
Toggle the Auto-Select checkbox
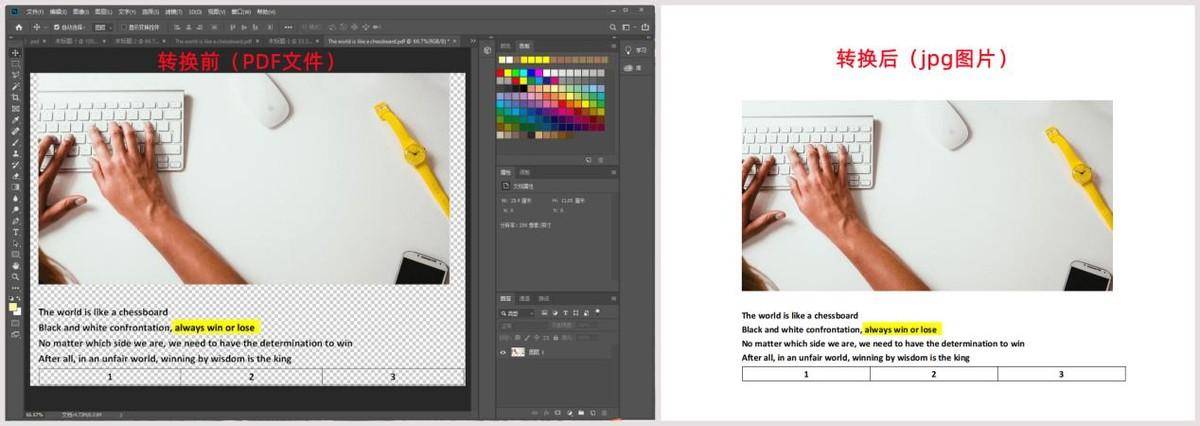tap(57, 27)
